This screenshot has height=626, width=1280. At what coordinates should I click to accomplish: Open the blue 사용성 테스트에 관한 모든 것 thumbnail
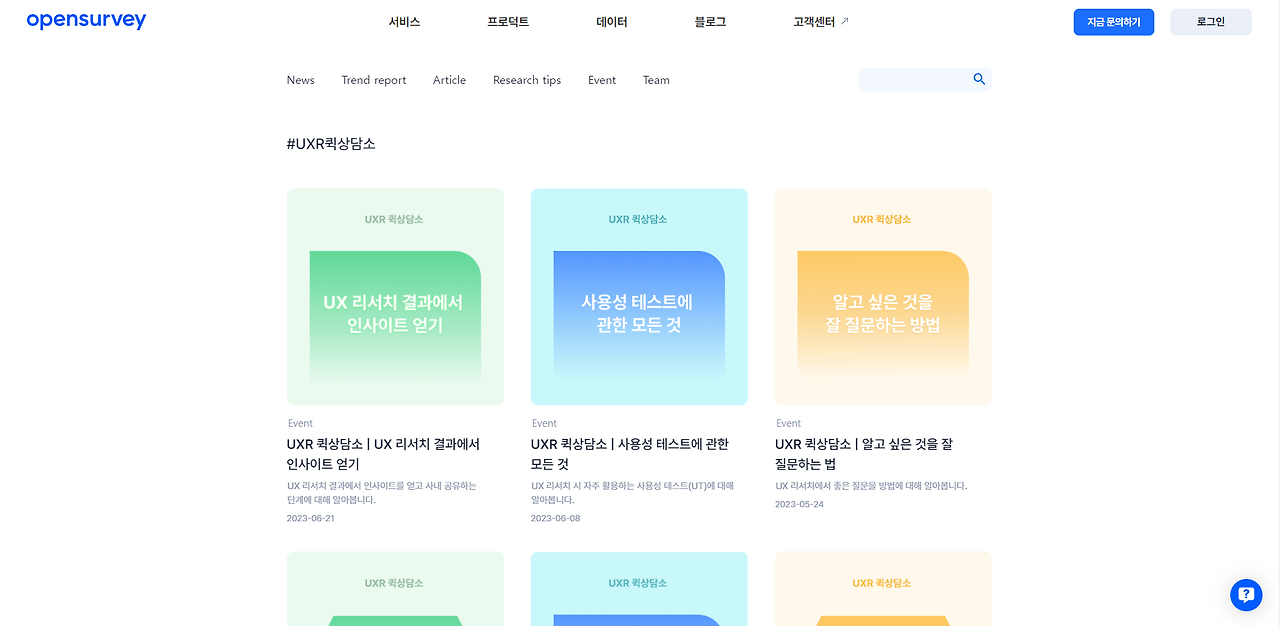click(639, 297)
